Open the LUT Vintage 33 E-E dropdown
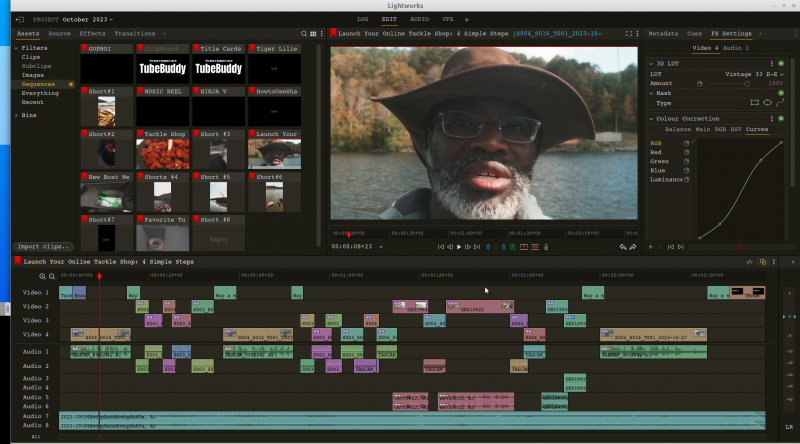The image size is (800, 444). point(750,75)
